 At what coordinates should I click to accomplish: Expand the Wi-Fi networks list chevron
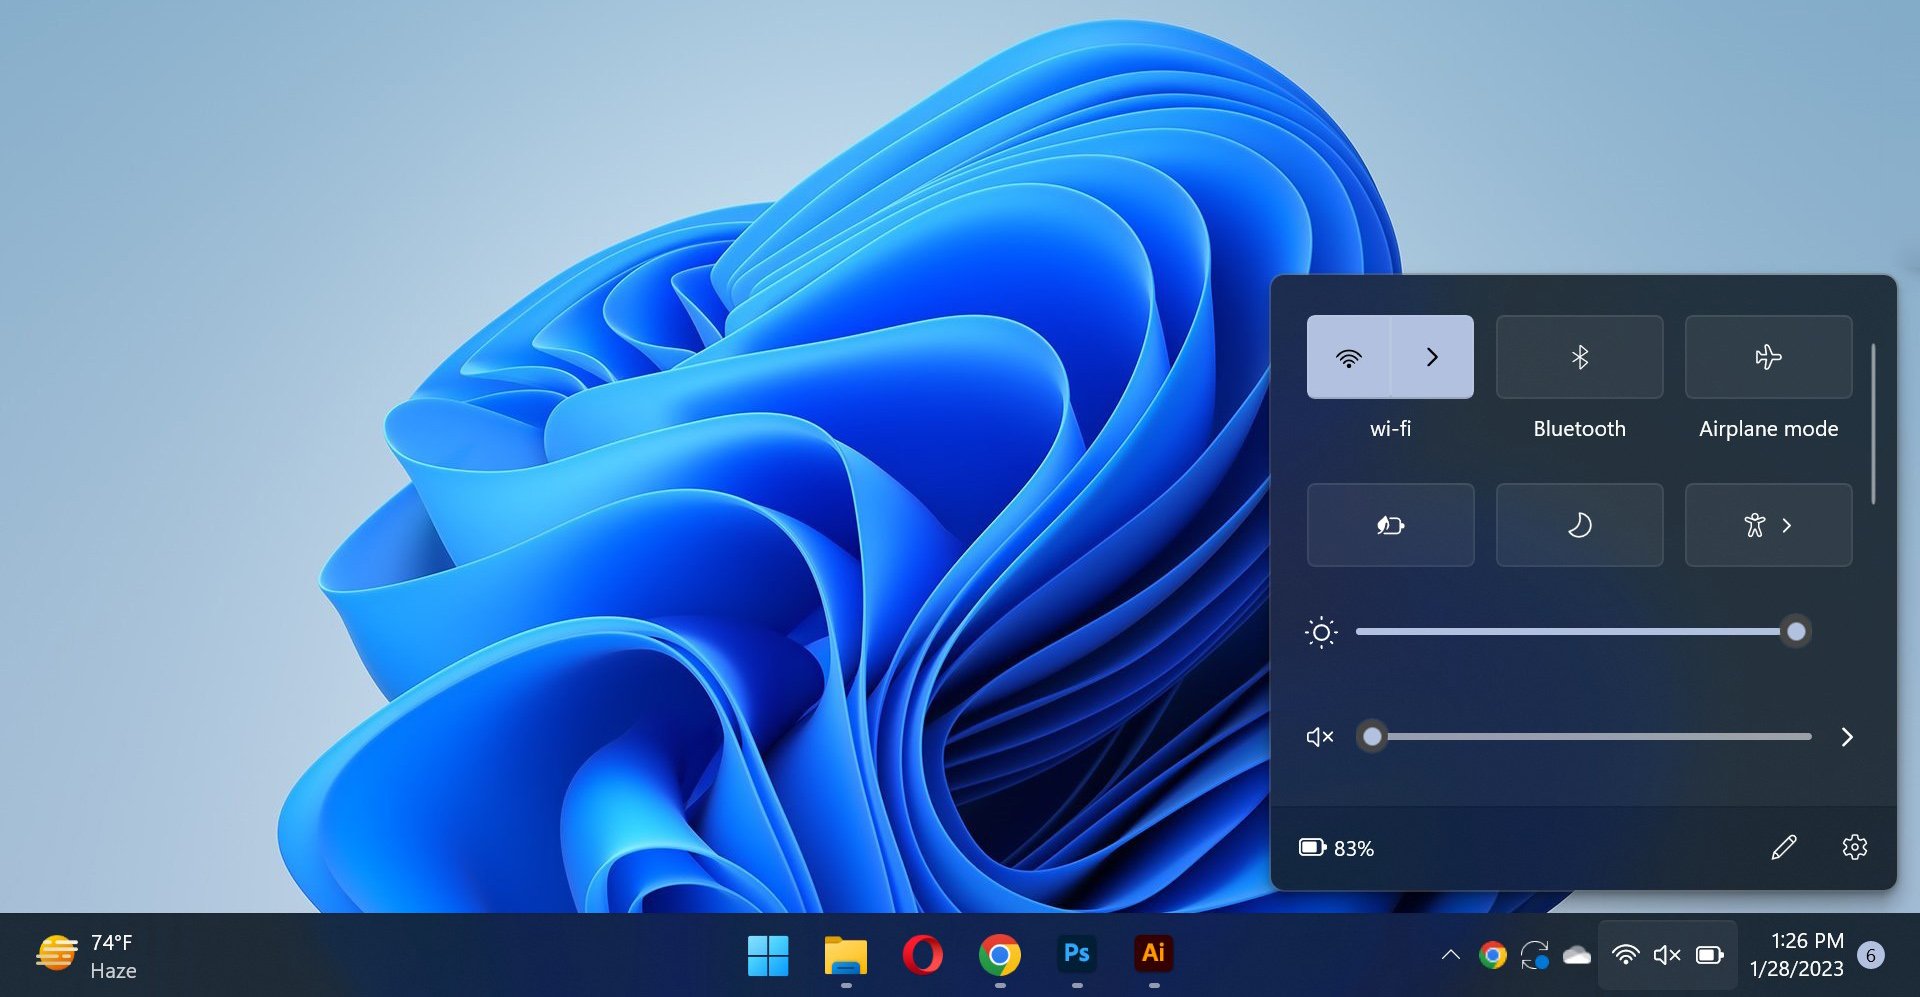coord(1432,357)
